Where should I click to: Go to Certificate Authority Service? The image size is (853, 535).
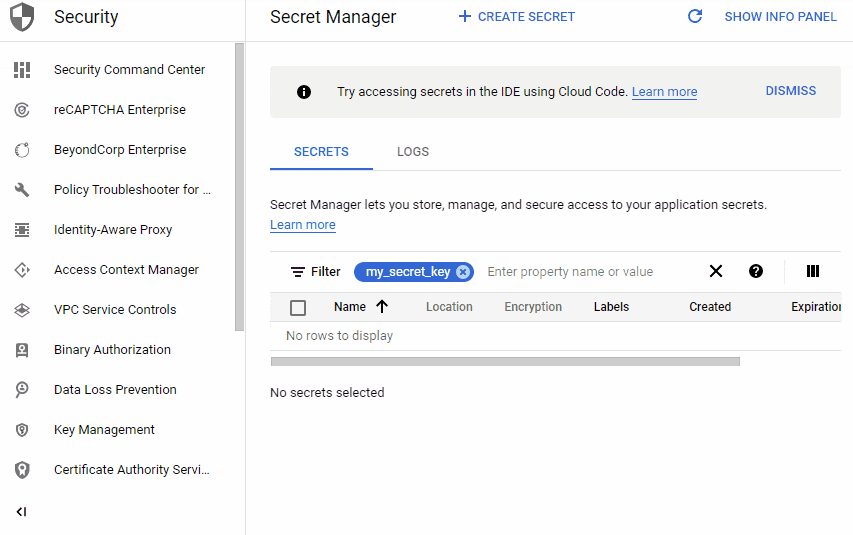click(x=132, y=470)
